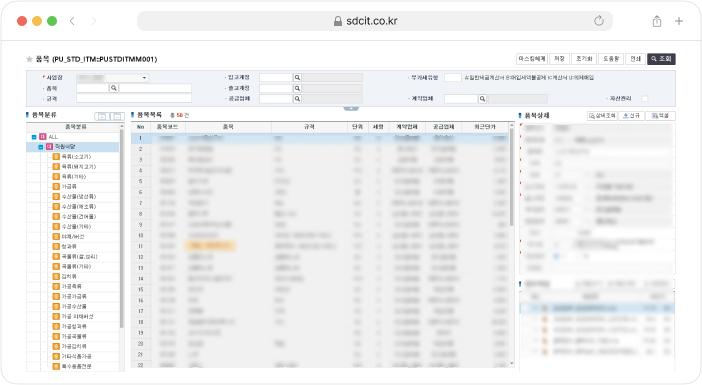Viewport: 702px width, 385px height.
Task: Select 수산물(해조류) category icon
Action: tap(56, 206)
